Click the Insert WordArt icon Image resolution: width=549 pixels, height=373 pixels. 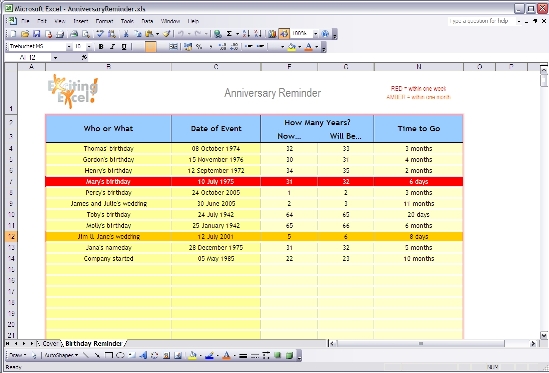pos(143,355)
